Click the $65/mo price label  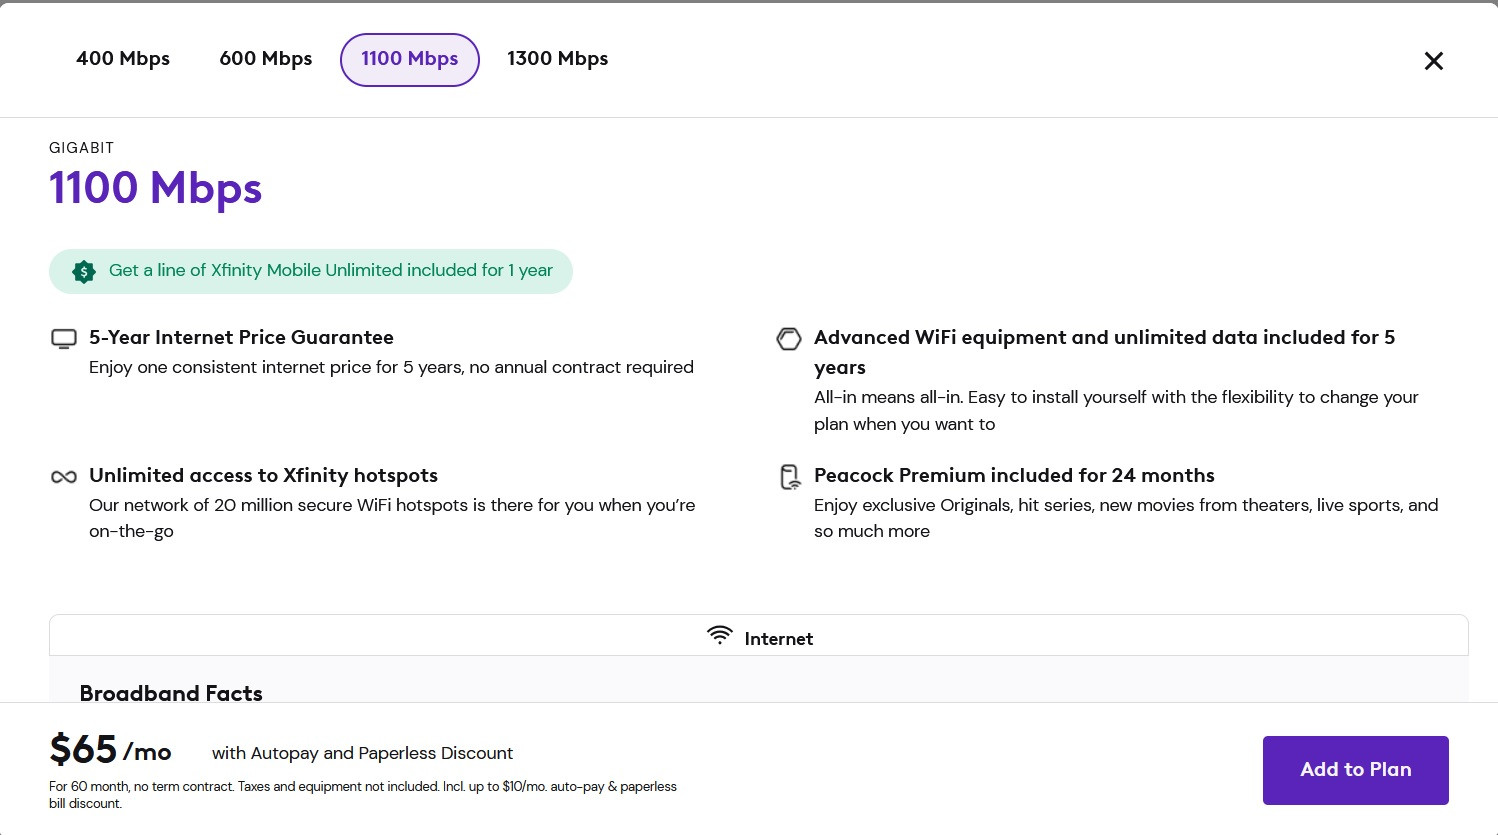click(x=110, y=750)
